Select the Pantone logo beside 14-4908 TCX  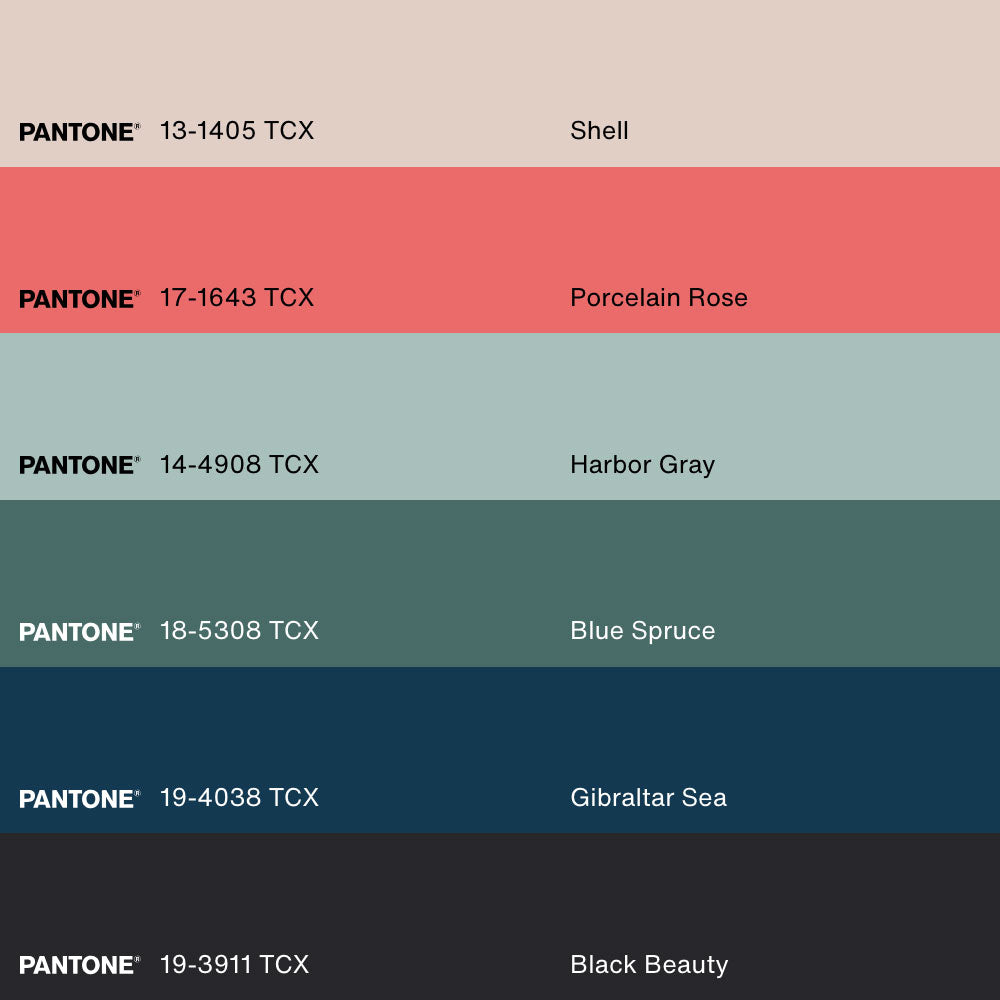tap(79, 465)
